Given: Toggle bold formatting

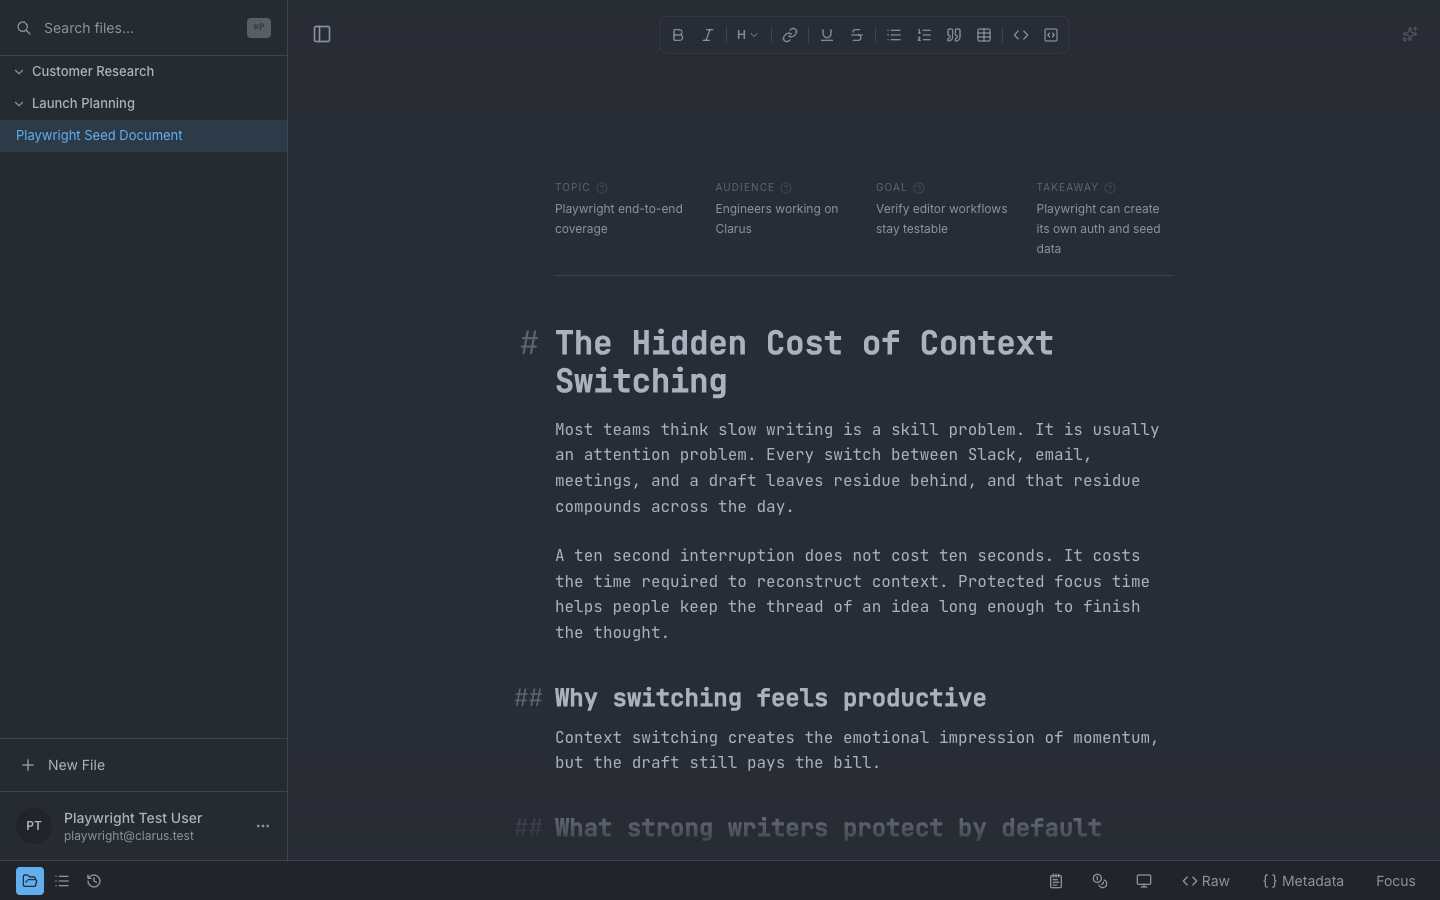Looking at the screenshot, I should pyautogui.click(x=678, y=35).
